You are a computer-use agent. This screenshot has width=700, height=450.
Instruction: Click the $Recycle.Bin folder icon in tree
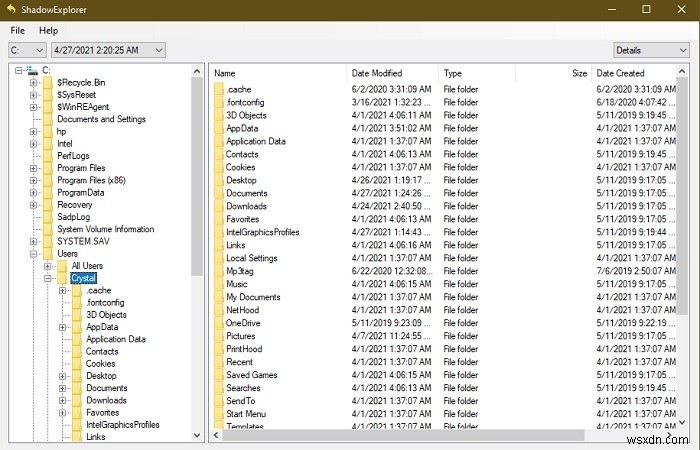point(48,83)
